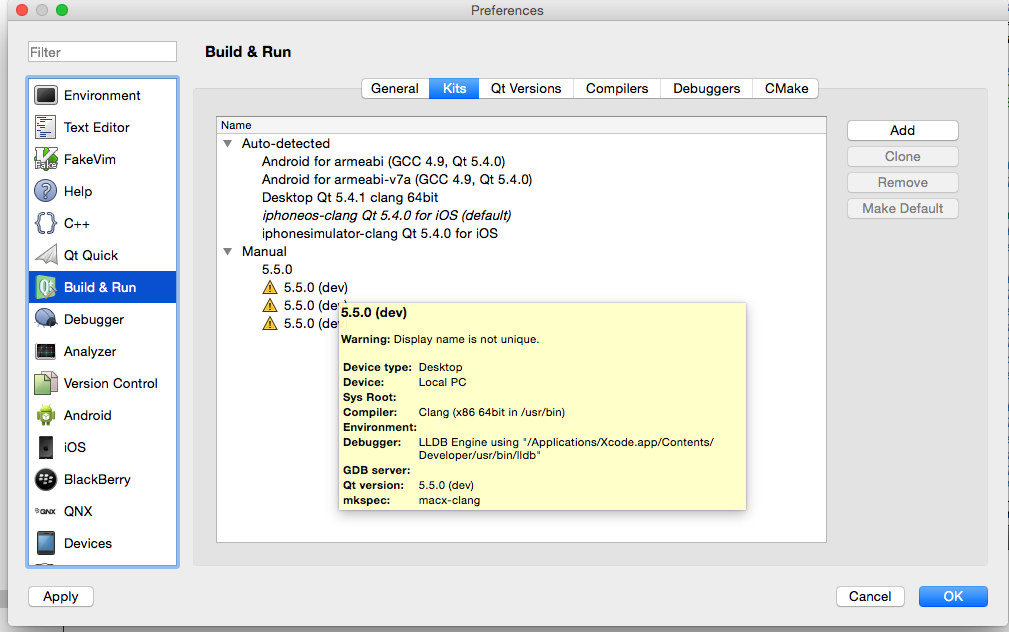Open the Environment settings icon
Screen dimensions: 1009x632
(x=46, y=95)
